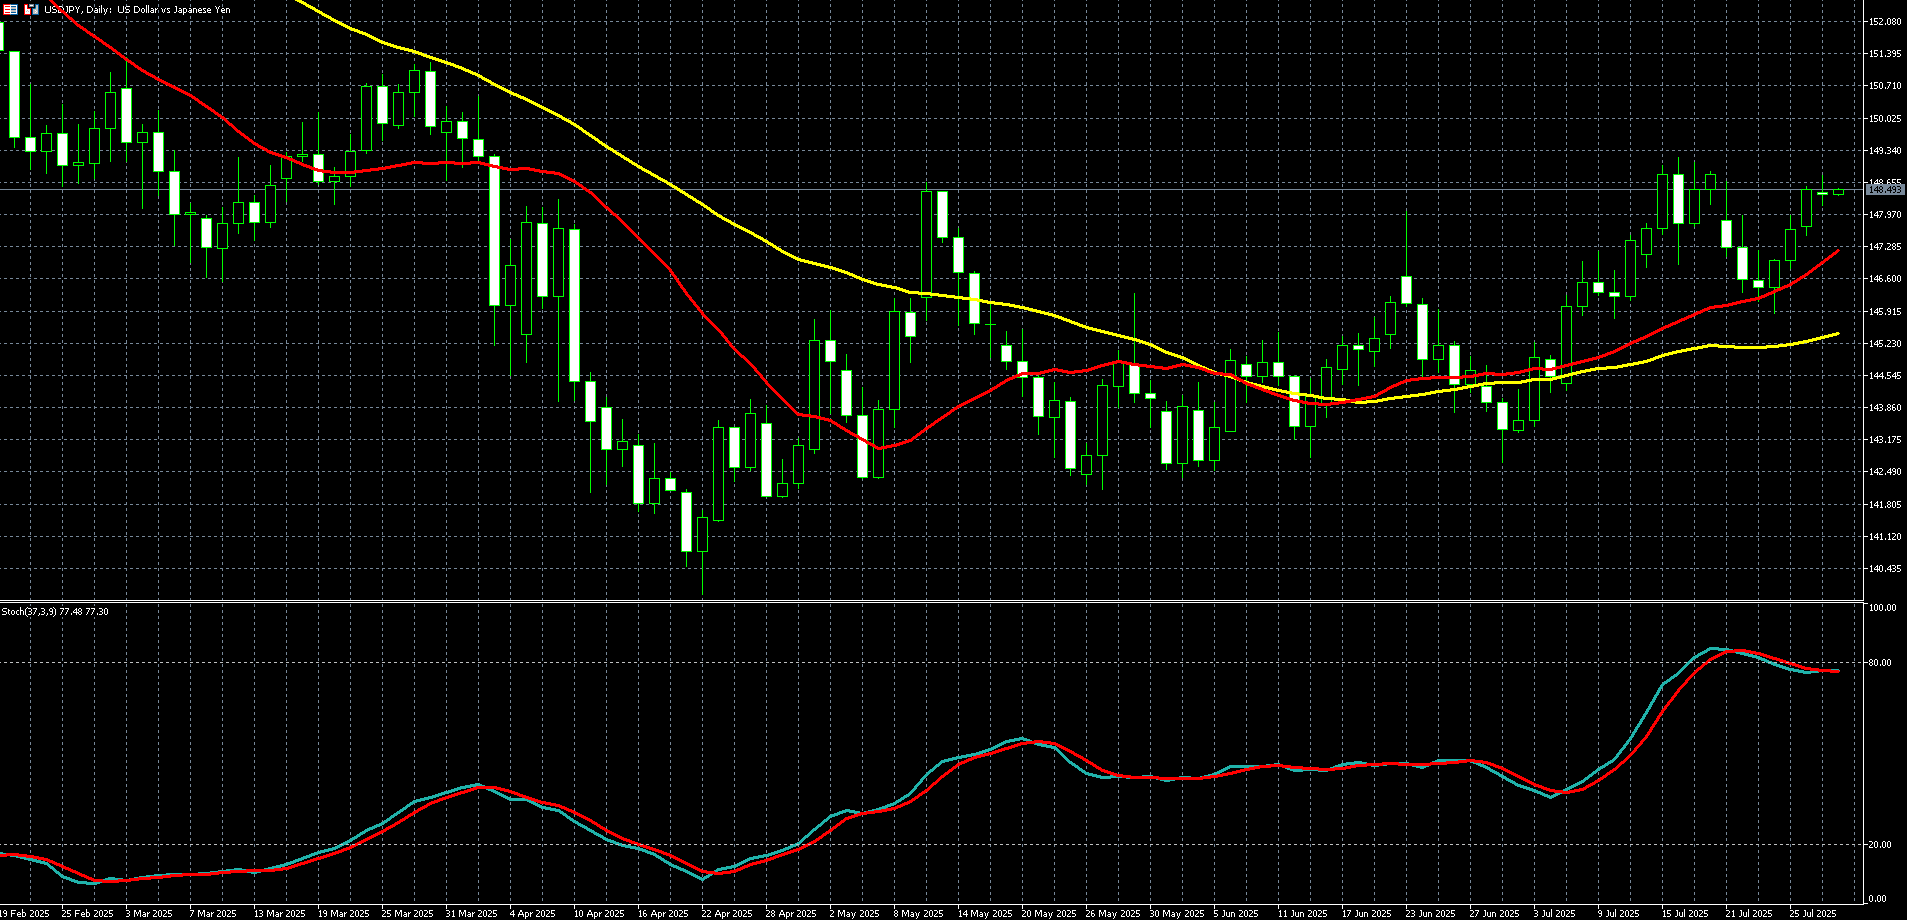
Task: Click the stochastic 80.00 level label
Action: 1880,662
